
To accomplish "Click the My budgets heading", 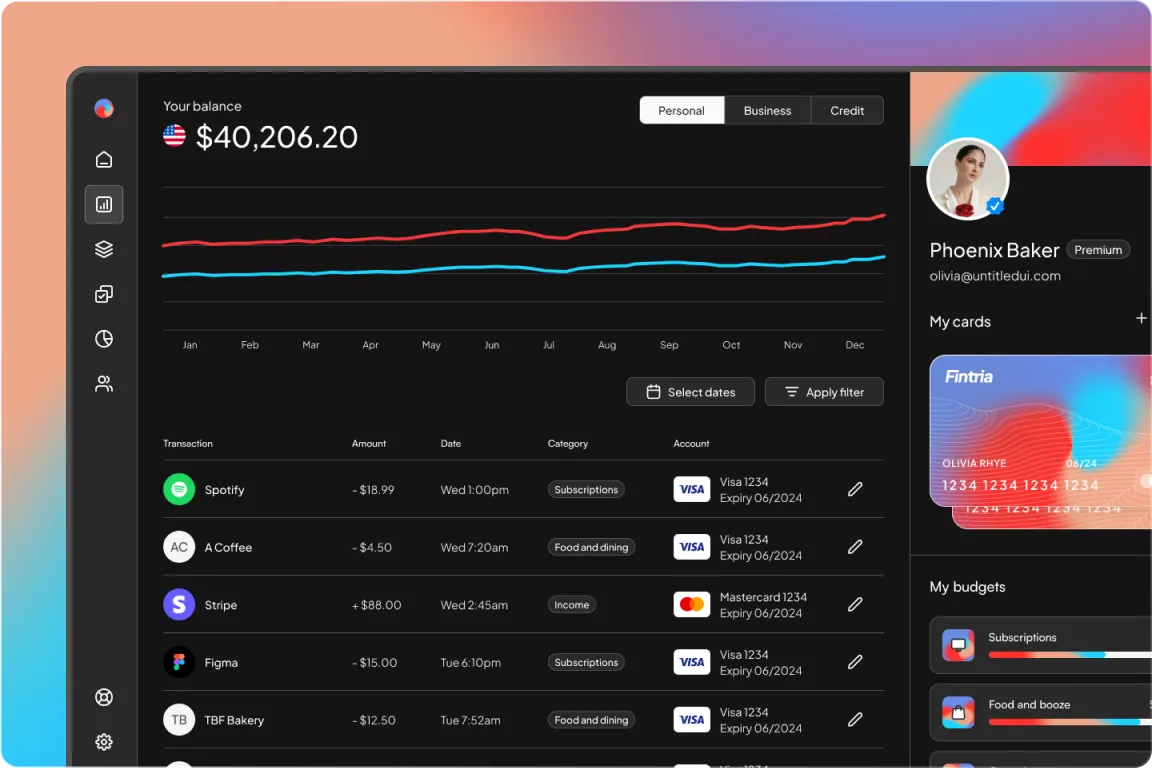I will click(967, 586).
